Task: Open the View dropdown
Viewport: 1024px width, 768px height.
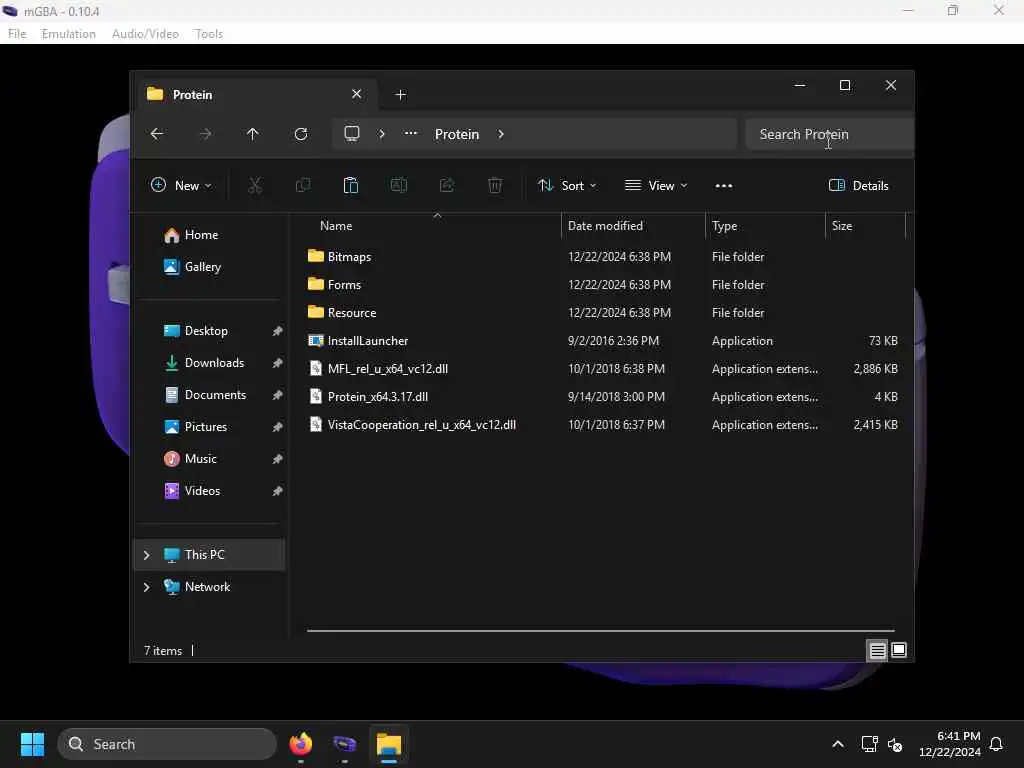Action: (656, 185)
